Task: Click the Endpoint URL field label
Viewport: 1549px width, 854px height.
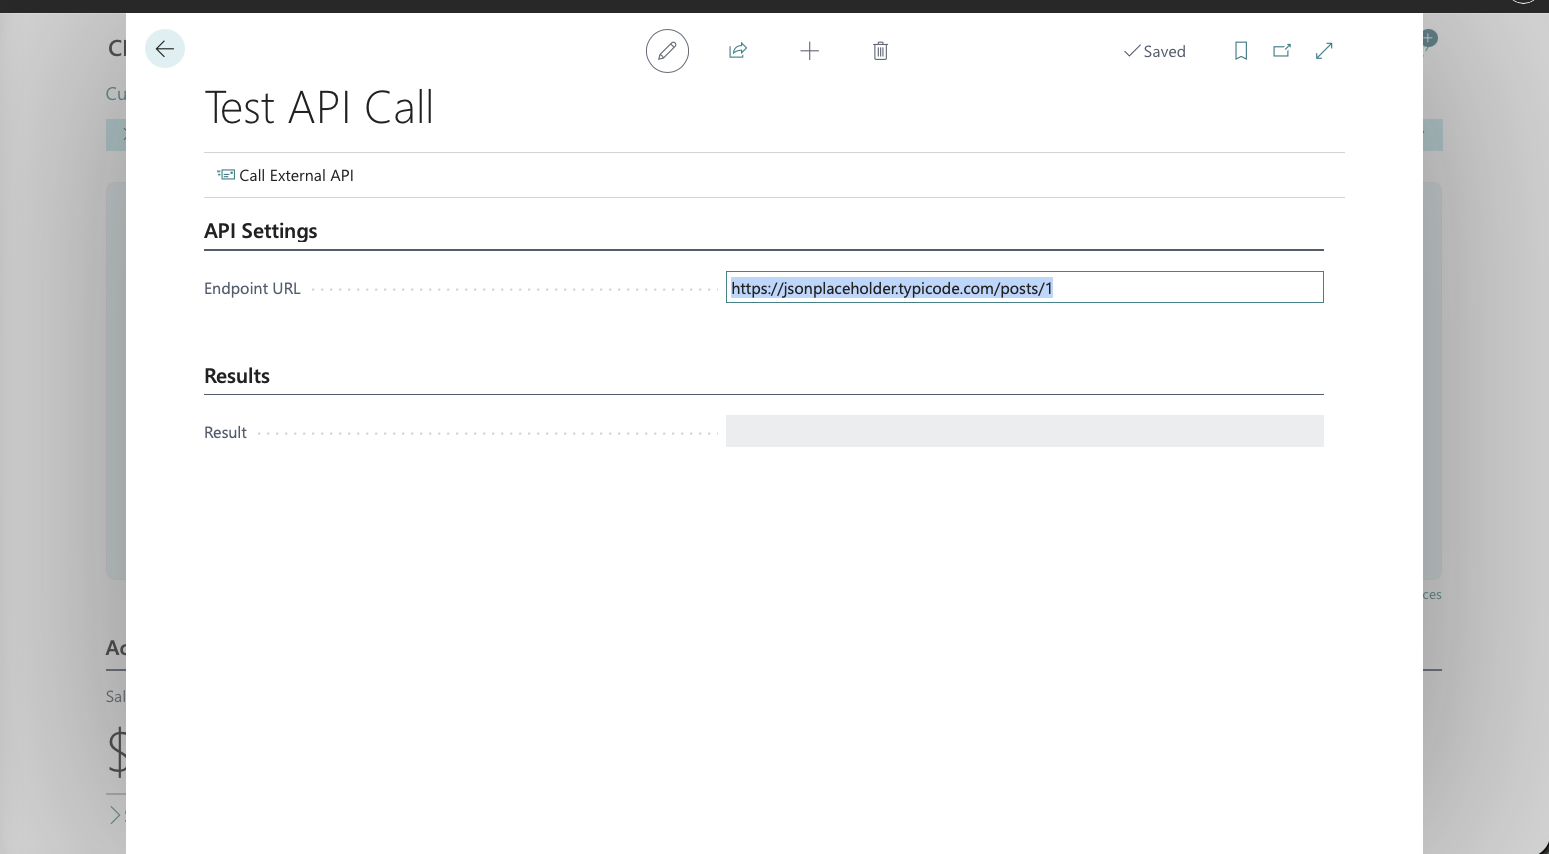Action: point(252,289)
